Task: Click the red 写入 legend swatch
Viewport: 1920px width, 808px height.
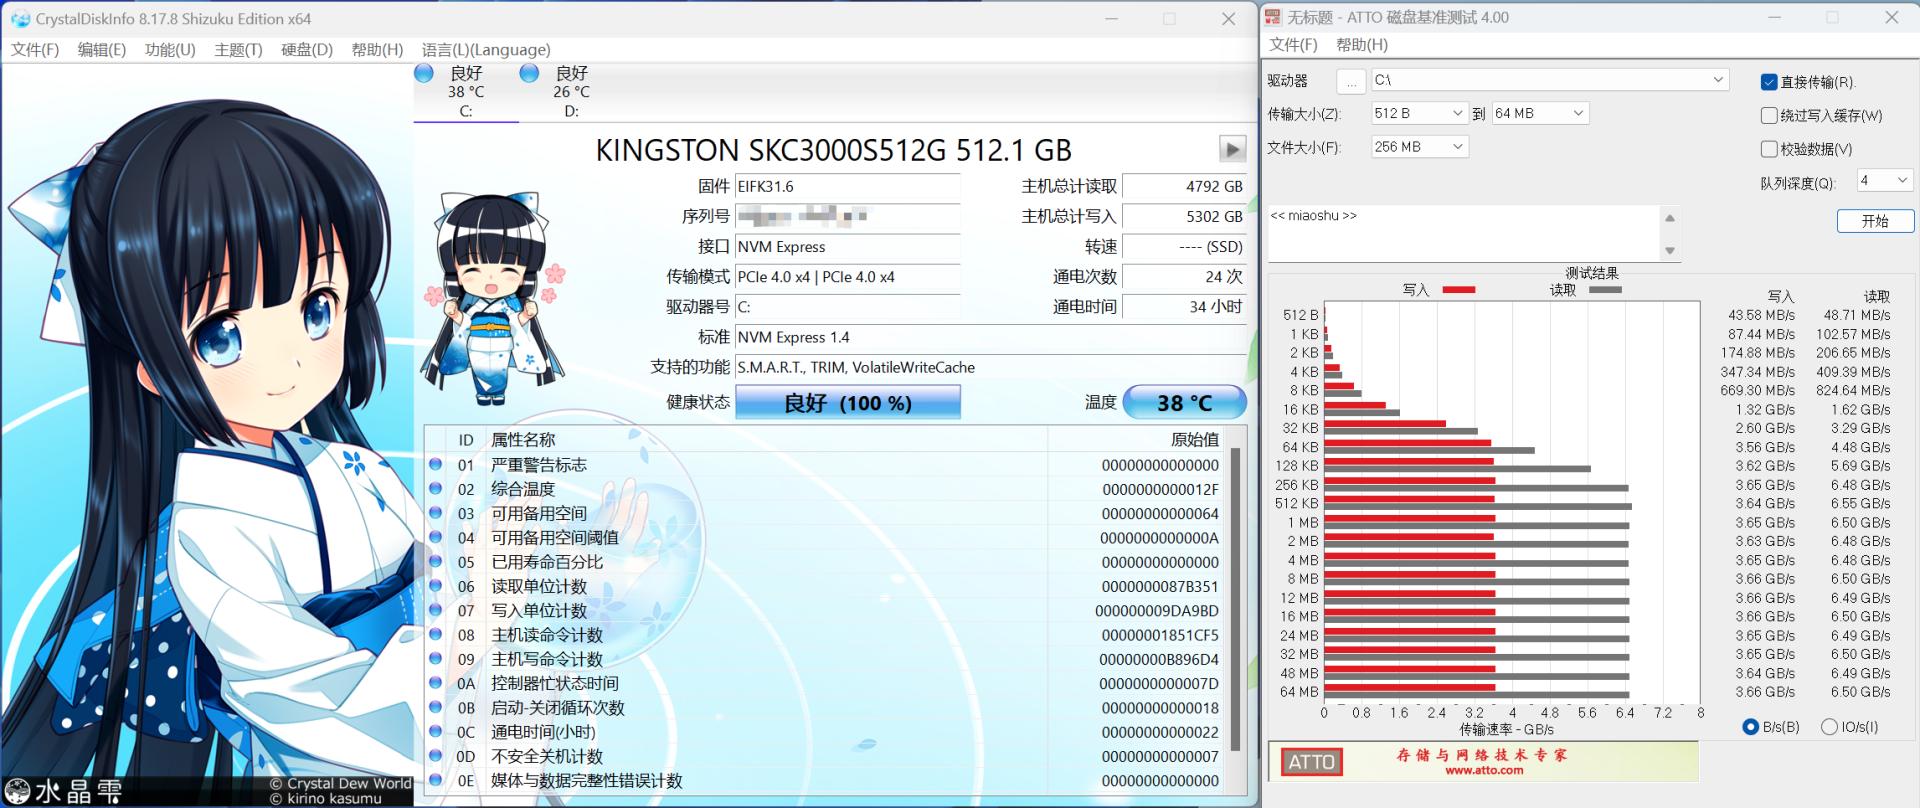Action: (1459, 290)
